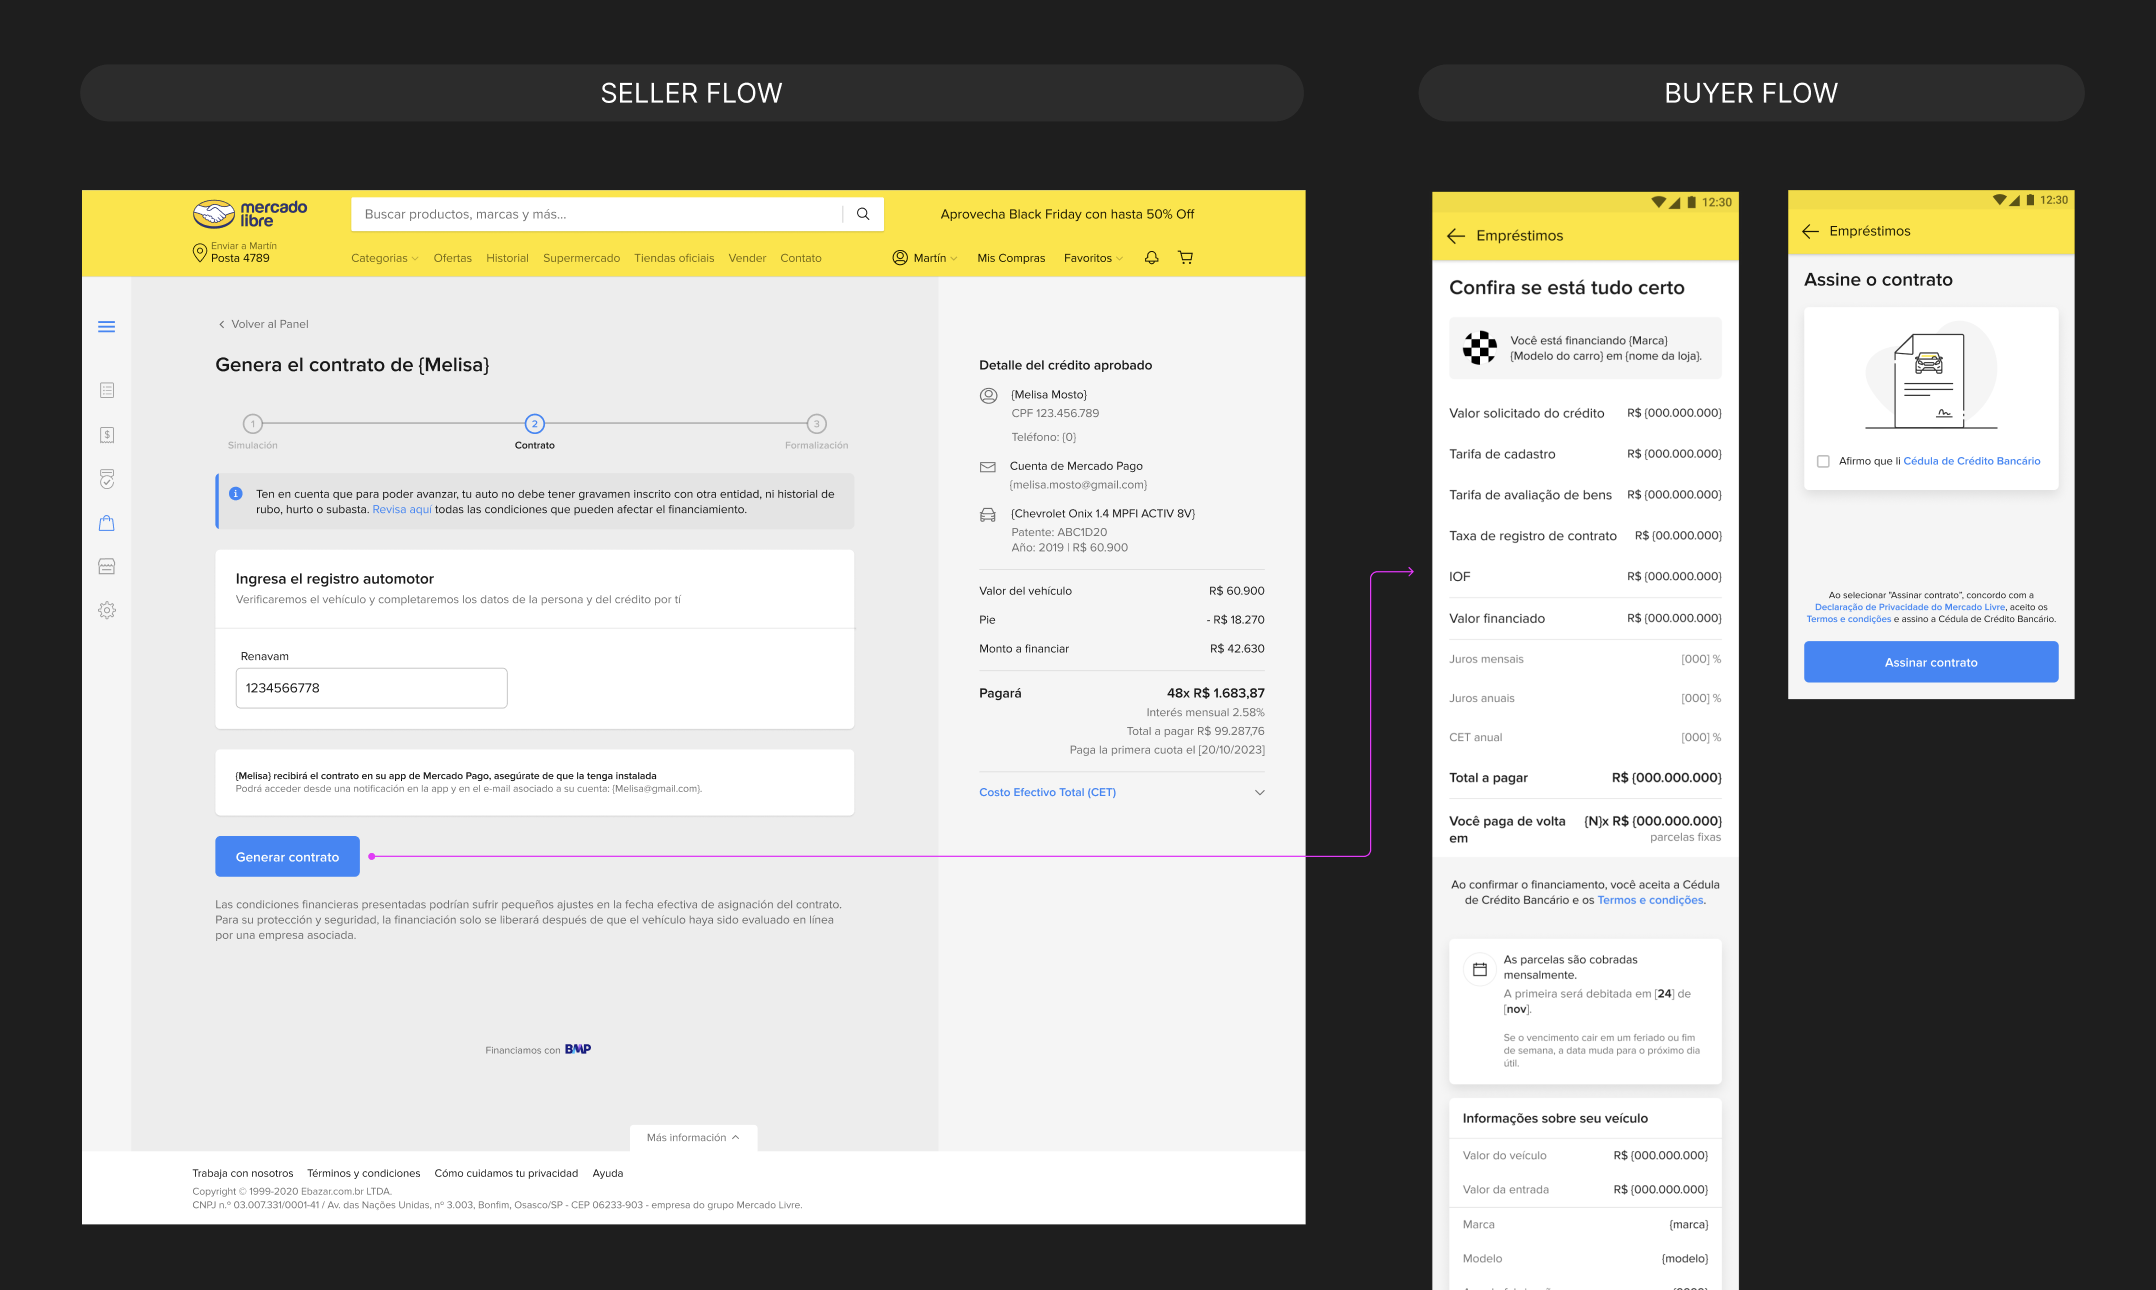Tap the Assinar contrato button

(x=1931, y=662)
